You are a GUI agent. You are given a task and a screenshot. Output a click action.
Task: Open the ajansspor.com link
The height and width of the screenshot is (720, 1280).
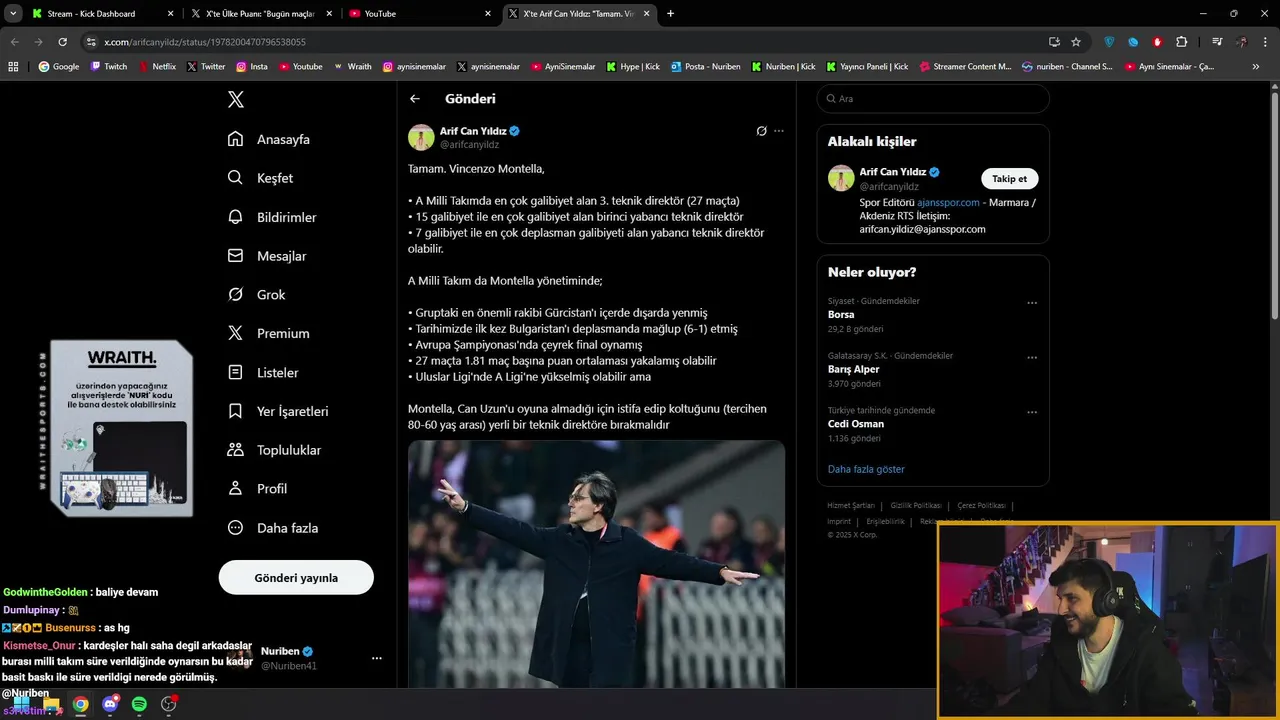[948, 203]
